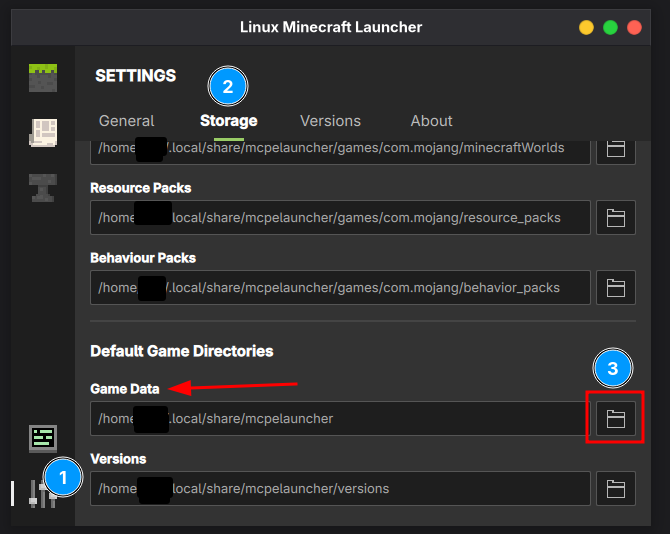The image size is (670, 534).
Task: Open the Versions settings tab
Action: pyautogui.click(x=330, y=121)
